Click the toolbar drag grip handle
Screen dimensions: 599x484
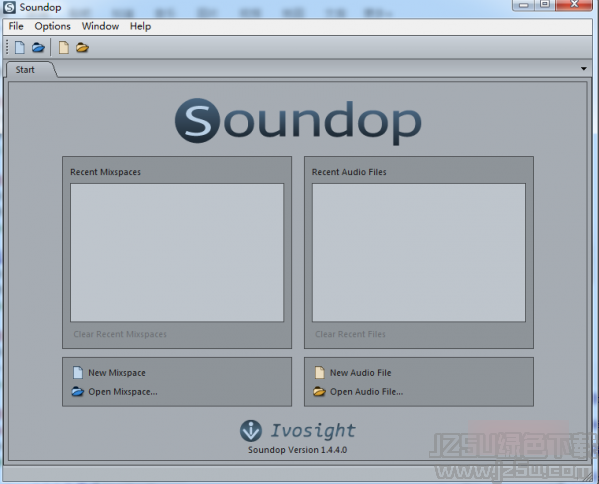(7, 48)
